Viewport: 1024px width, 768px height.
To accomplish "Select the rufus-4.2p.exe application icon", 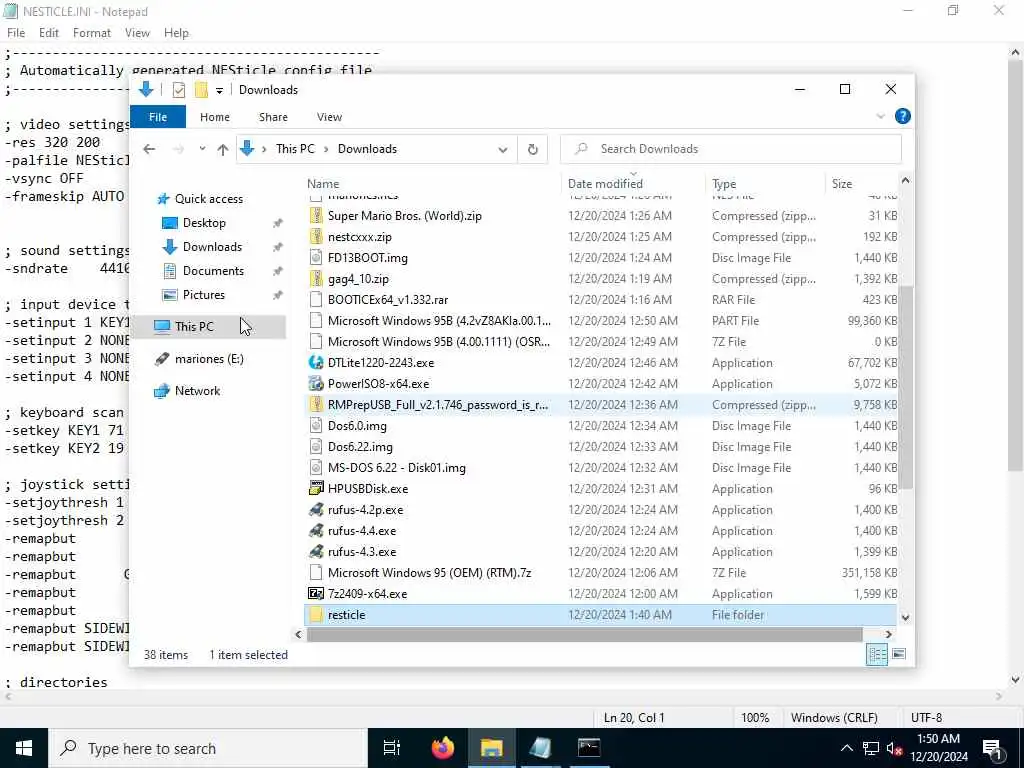I will (x=316, y=509).
